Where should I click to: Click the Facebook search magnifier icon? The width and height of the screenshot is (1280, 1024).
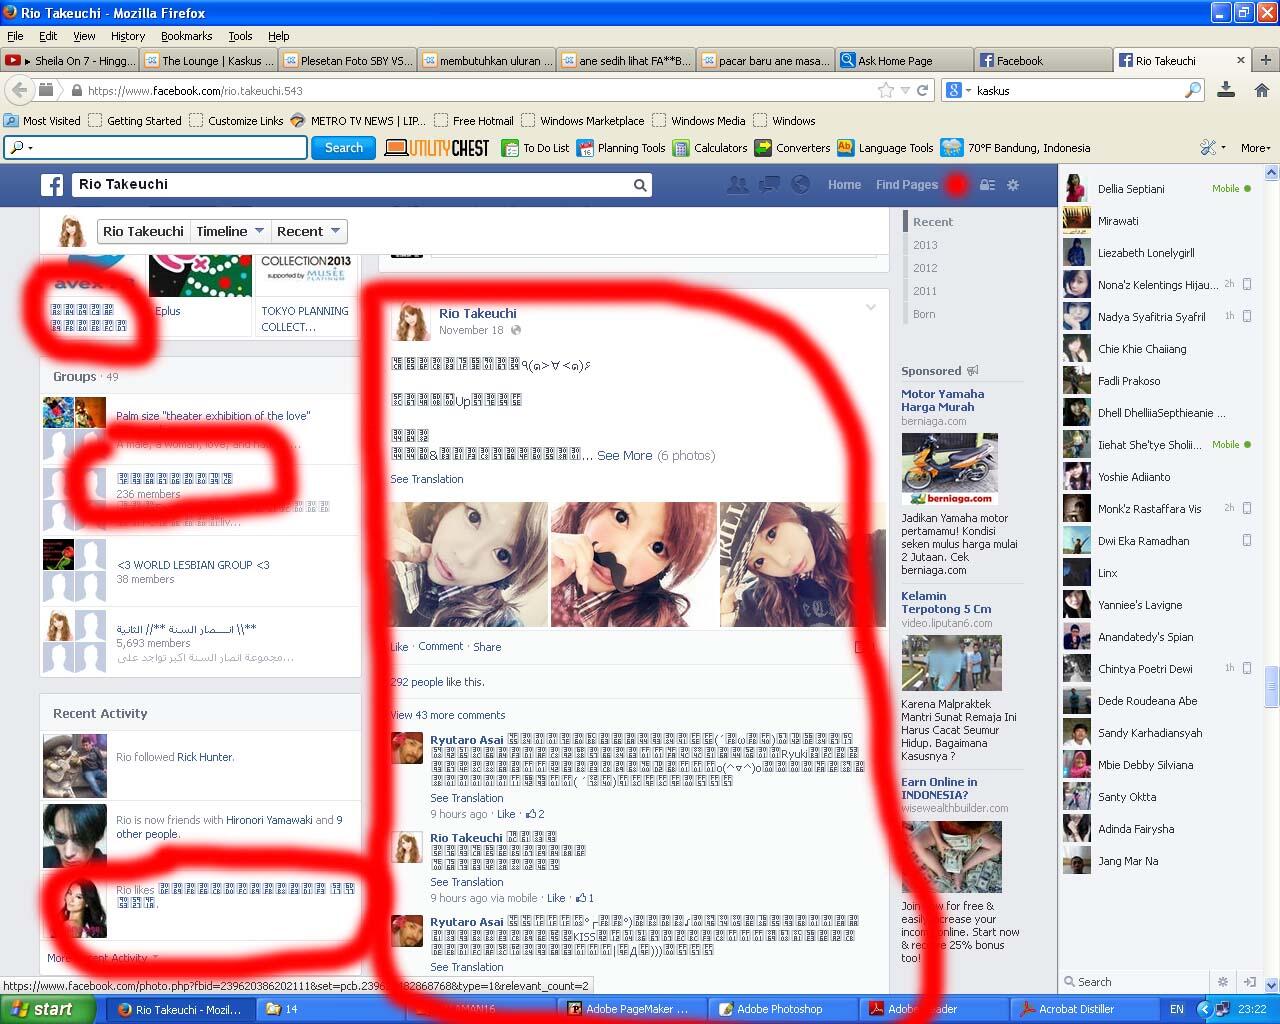[x=640, y=185]
